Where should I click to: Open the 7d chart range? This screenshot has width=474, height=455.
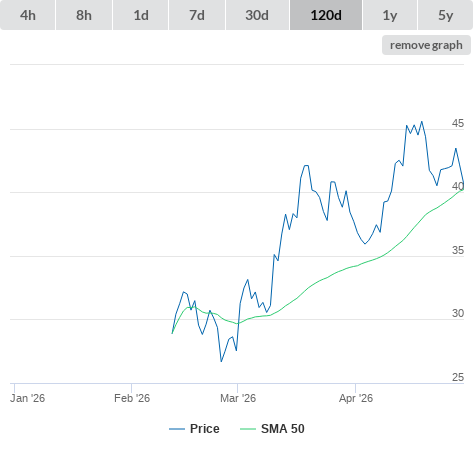(x=197, y=15)
